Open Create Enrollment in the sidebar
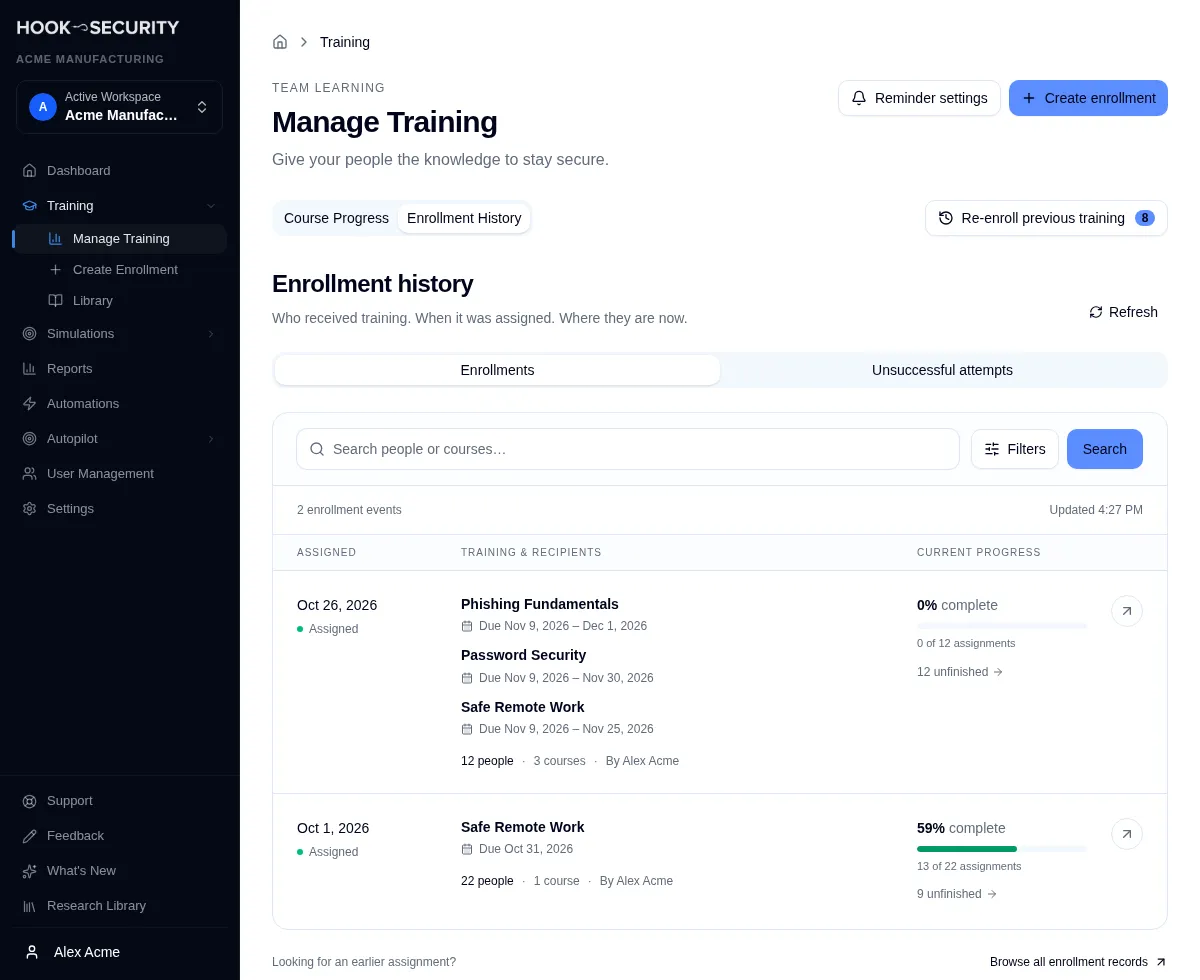 (120, 270)
